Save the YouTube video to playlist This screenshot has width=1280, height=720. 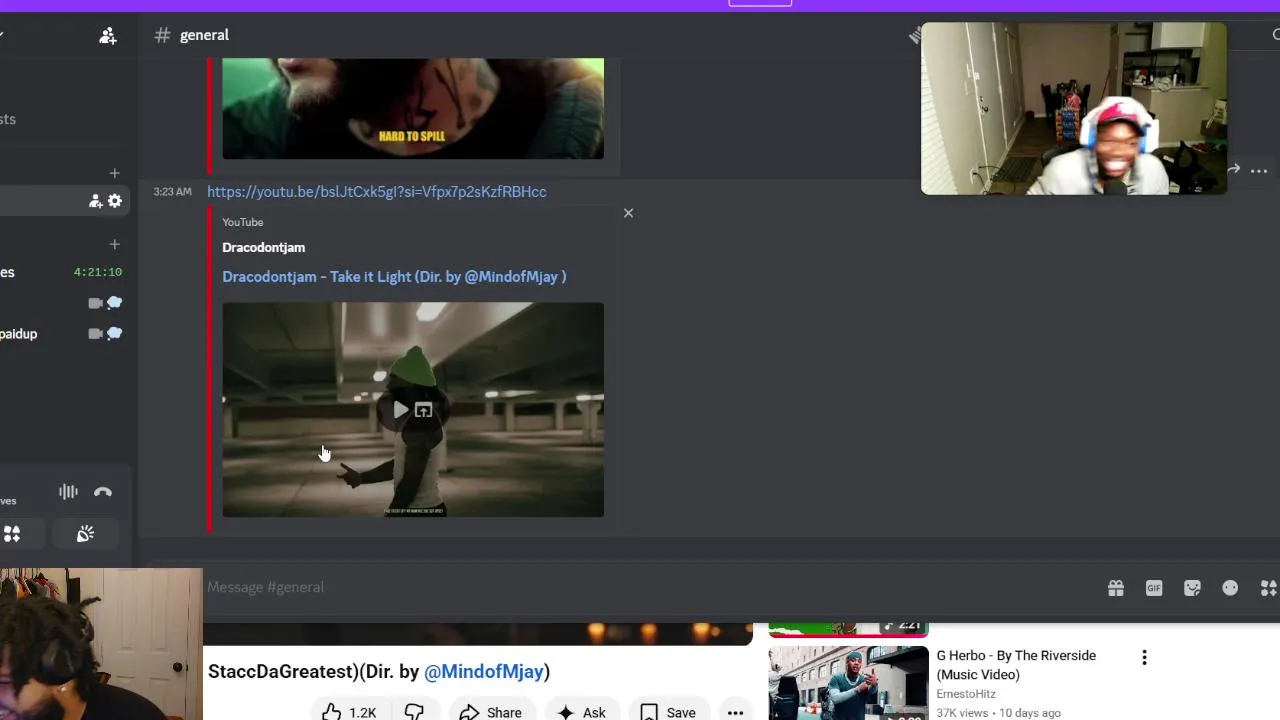coord(668,712)
